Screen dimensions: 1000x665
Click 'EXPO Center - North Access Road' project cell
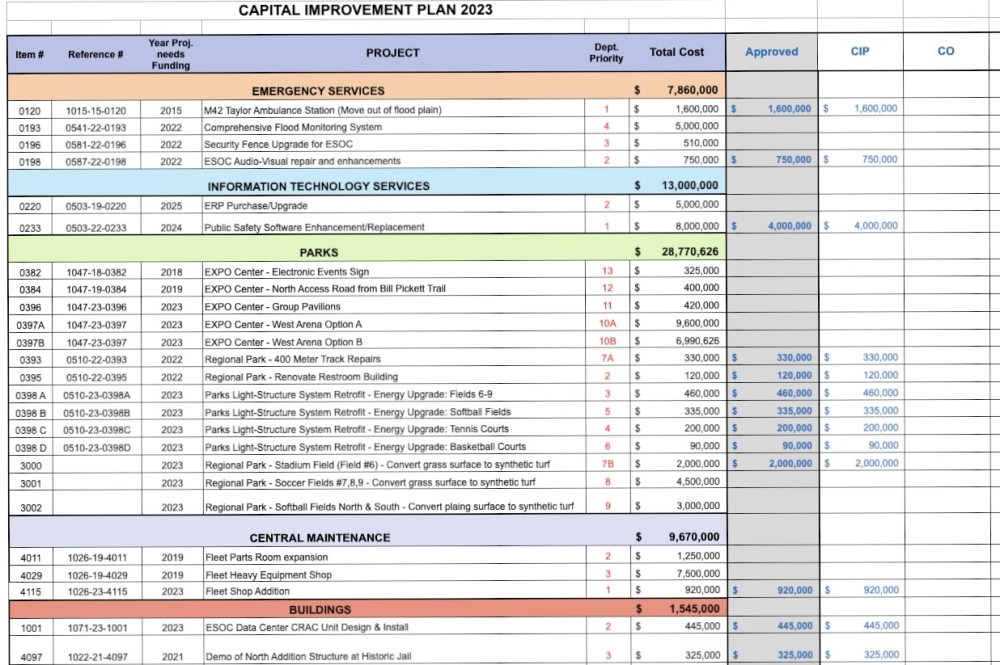[x=393, y=288]
